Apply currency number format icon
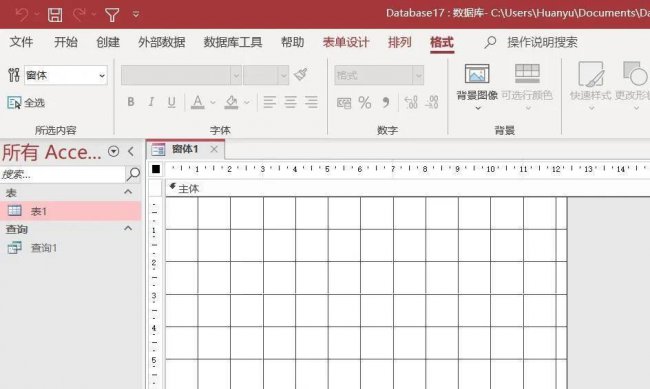 344,102
